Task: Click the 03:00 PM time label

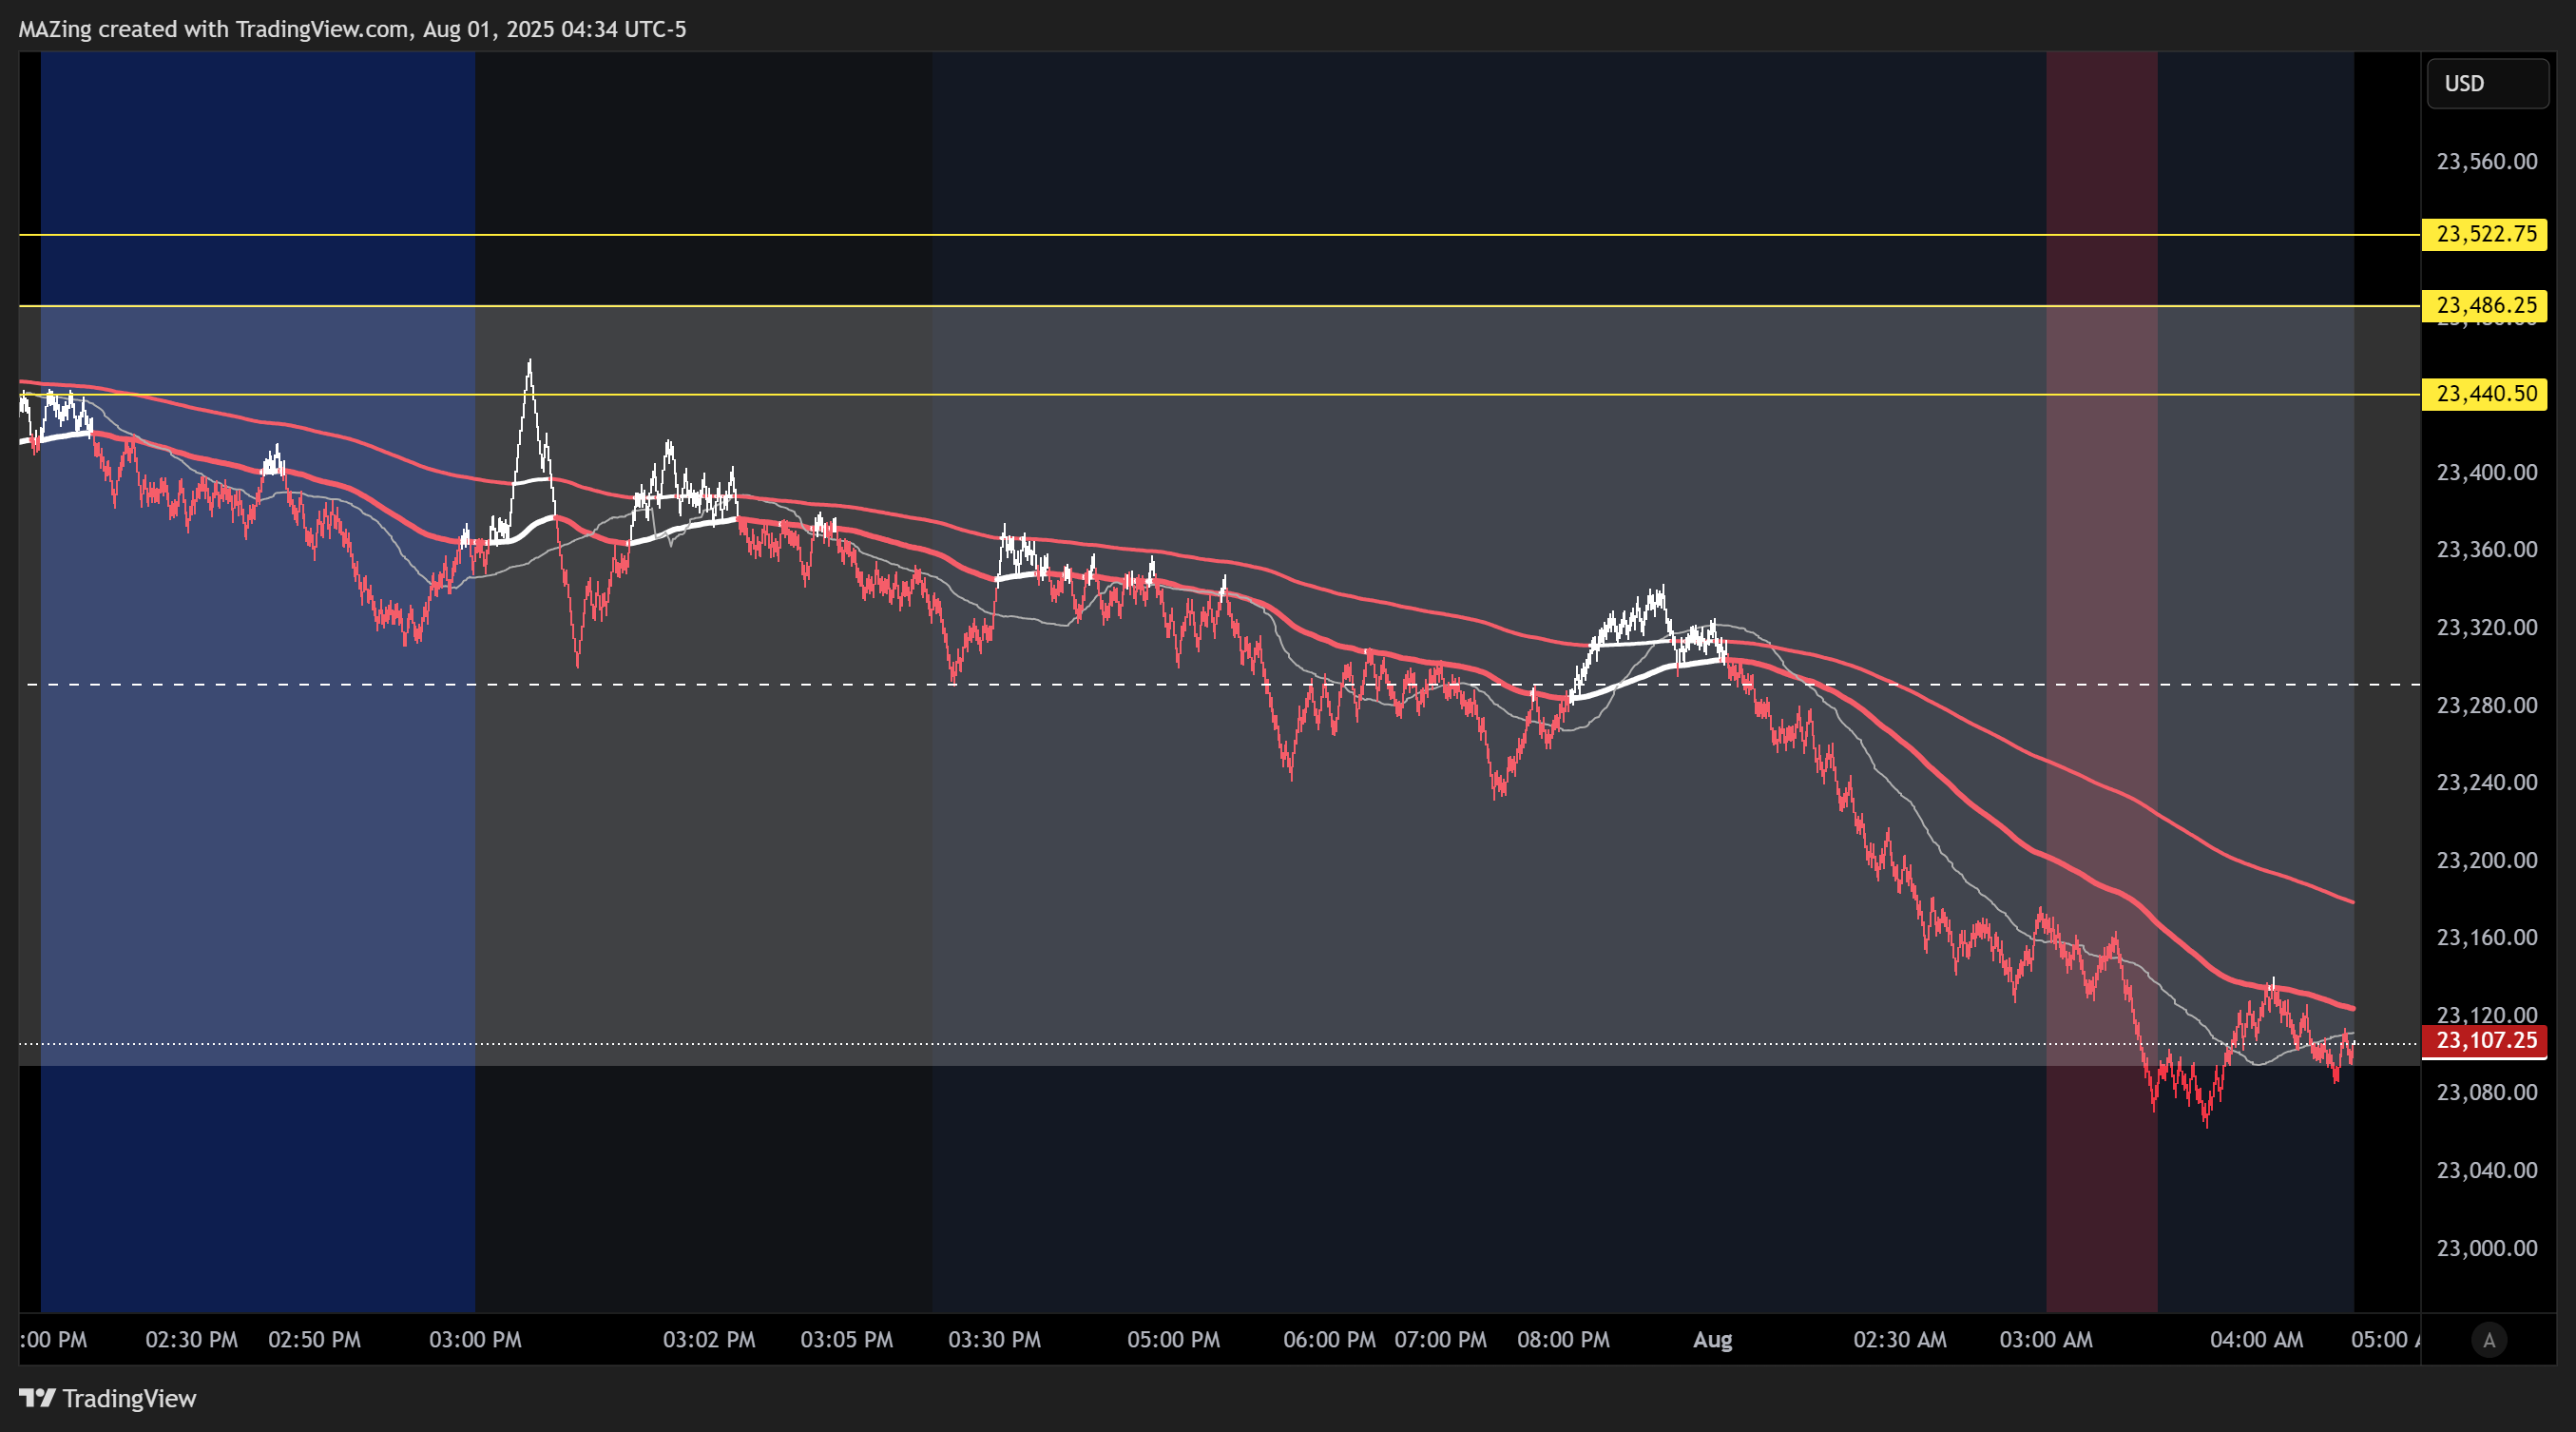Action: pos(475,1340)
